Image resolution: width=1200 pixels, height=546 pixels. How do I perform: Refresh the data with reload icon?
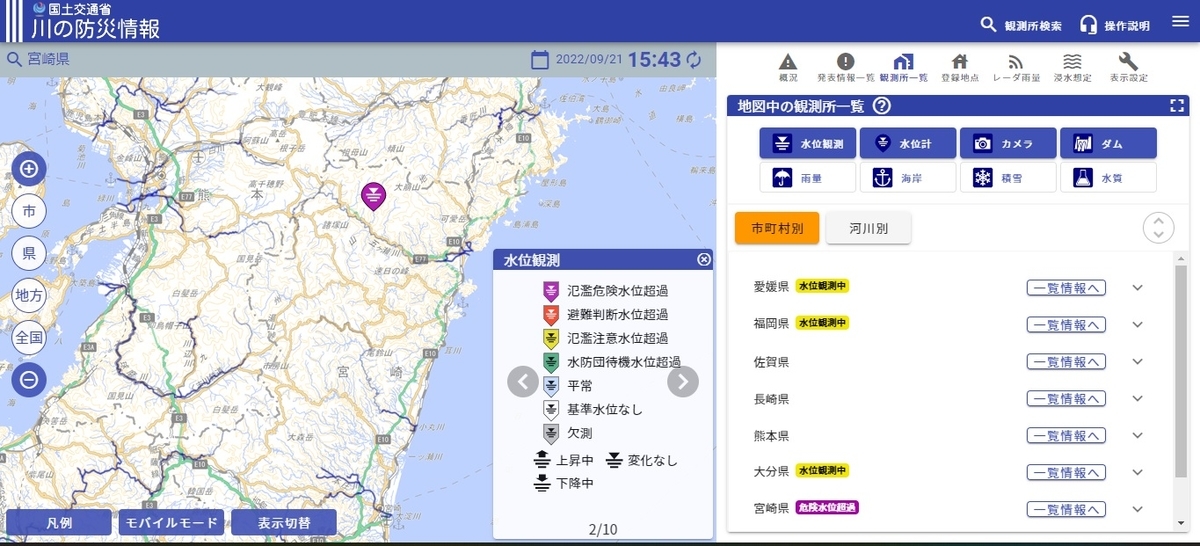click(694, 60)
